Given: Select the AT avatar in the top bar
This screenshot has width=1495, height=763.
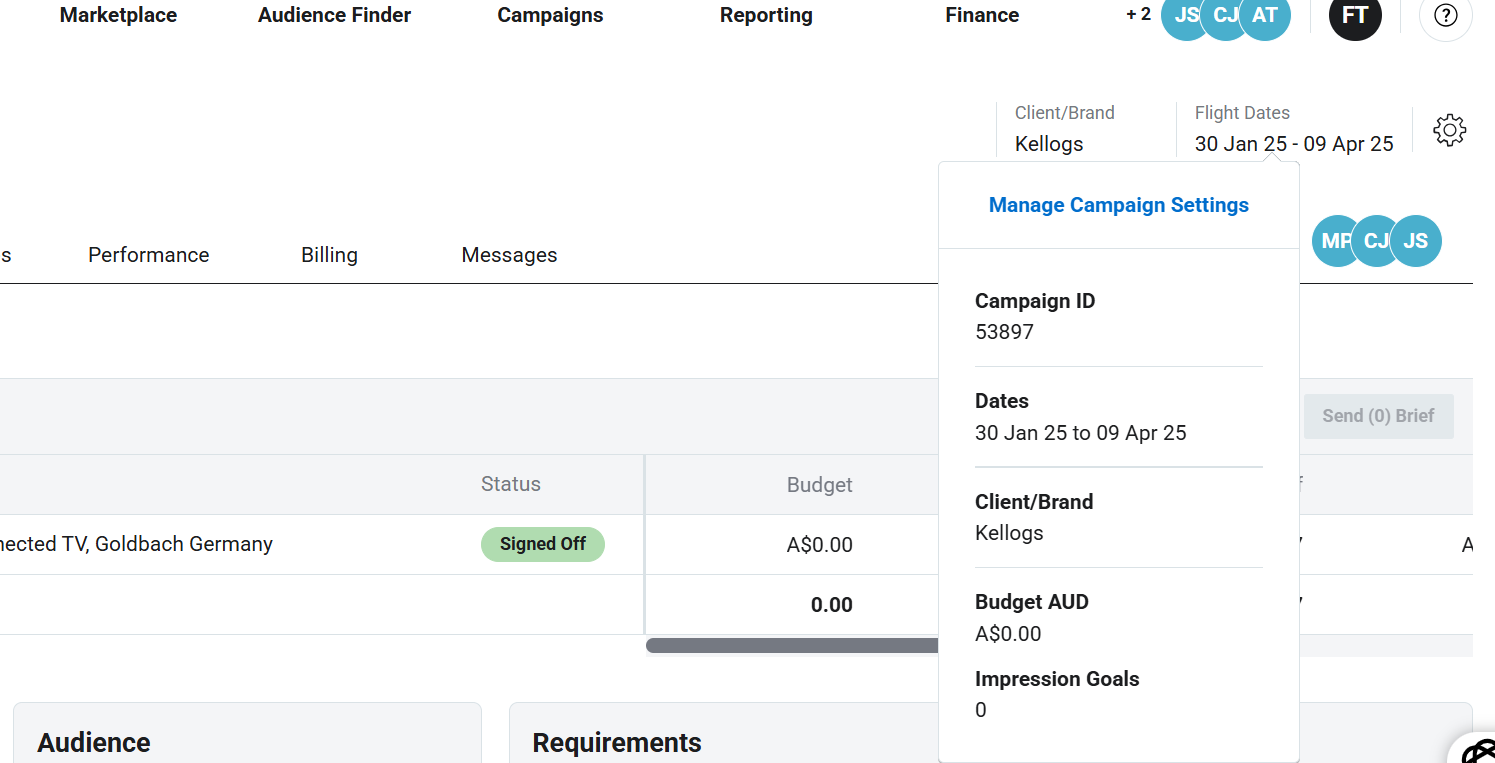Looking at the screenshot, I should (x=1267, y=16).
